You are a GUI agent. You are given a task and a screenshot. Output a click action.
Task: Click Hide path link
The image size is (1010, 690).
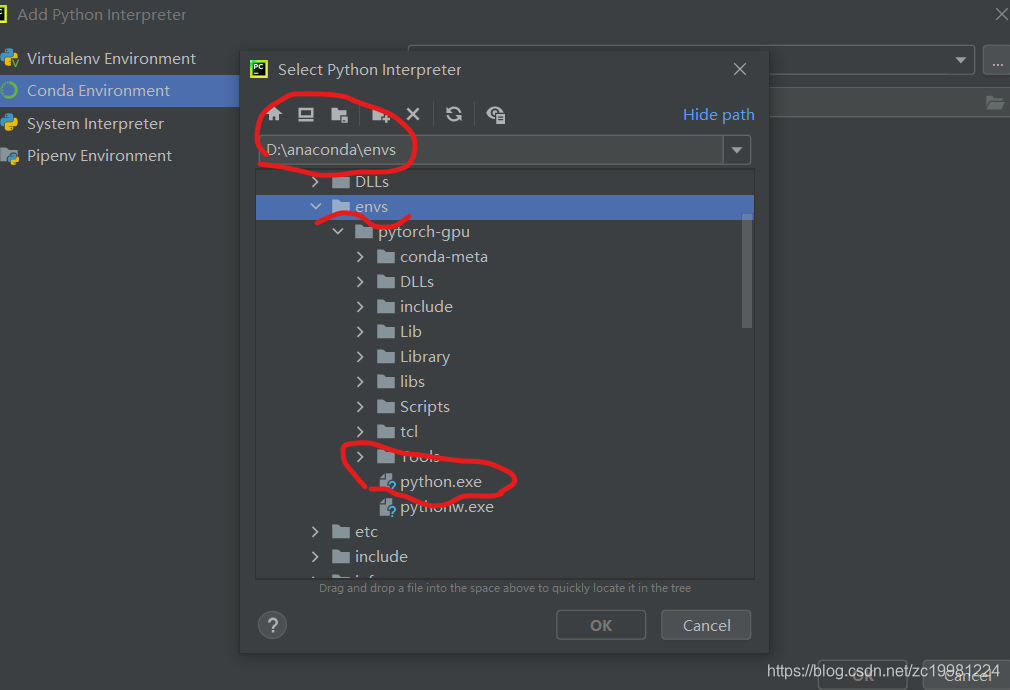pos(718,115)
